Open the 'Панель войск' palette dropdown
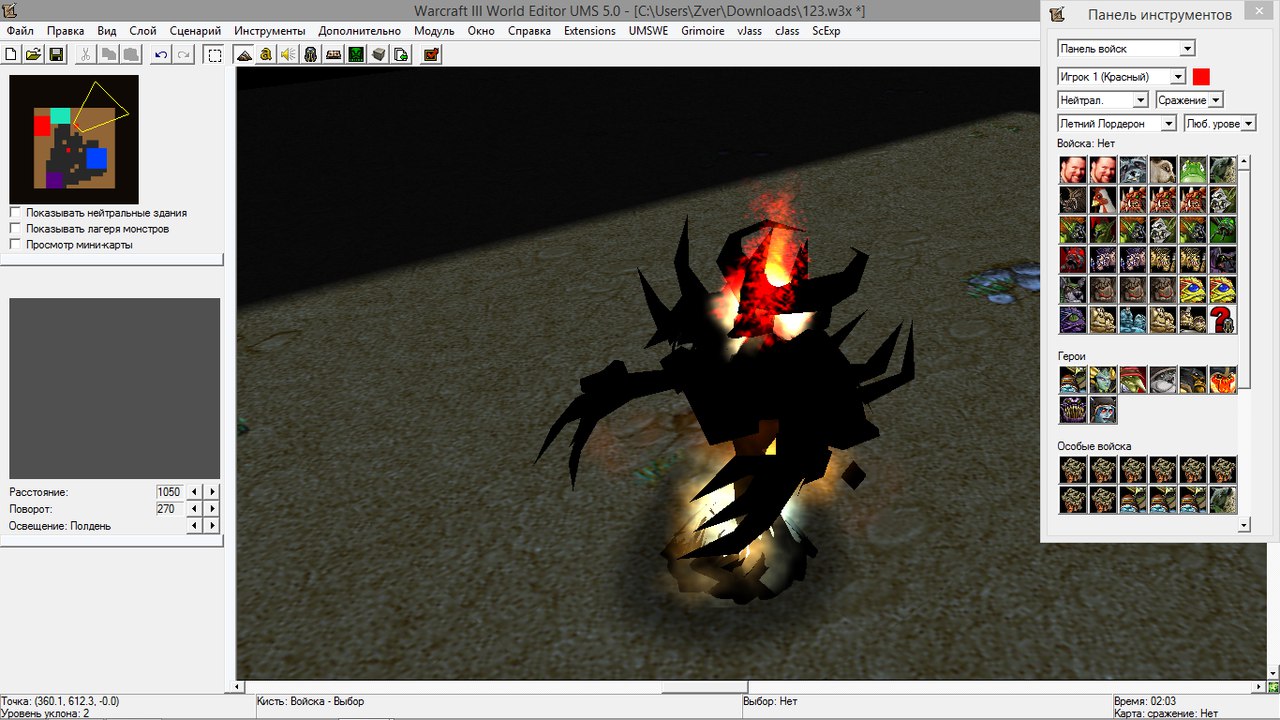Image resolution: width=1280 pixels, height=720 pixels. coord(1126,48)
